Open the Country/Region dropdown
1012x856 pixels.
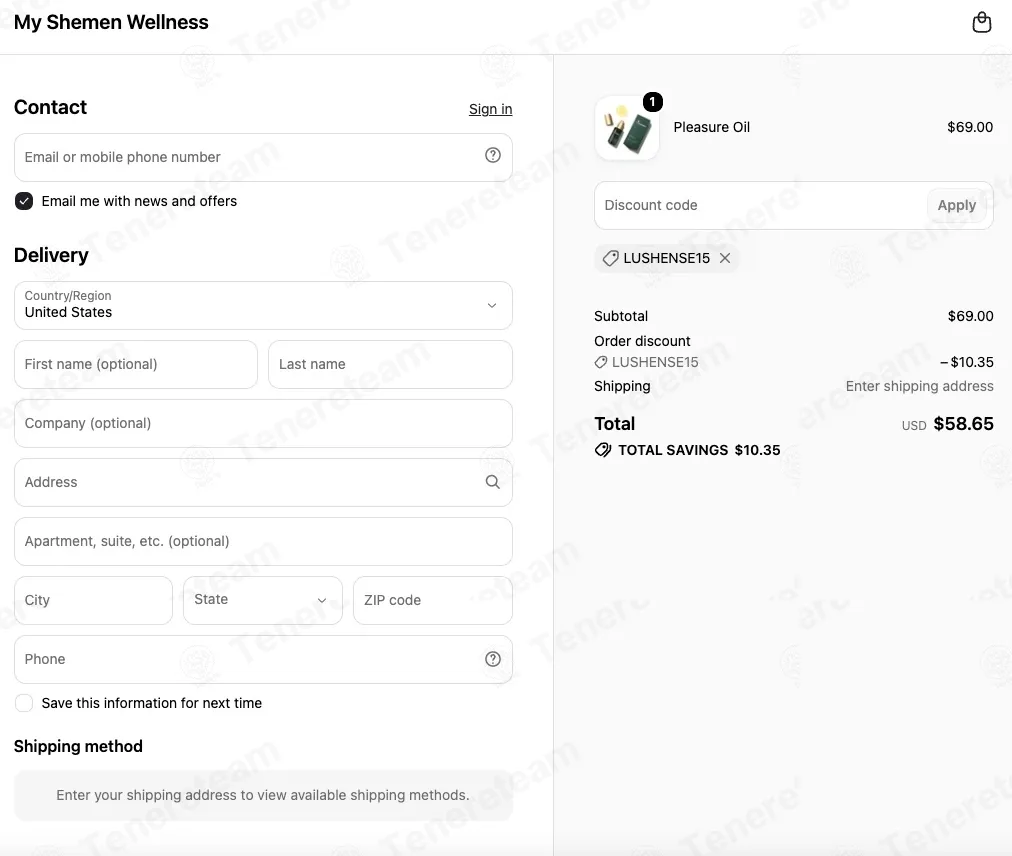(263, 305)
